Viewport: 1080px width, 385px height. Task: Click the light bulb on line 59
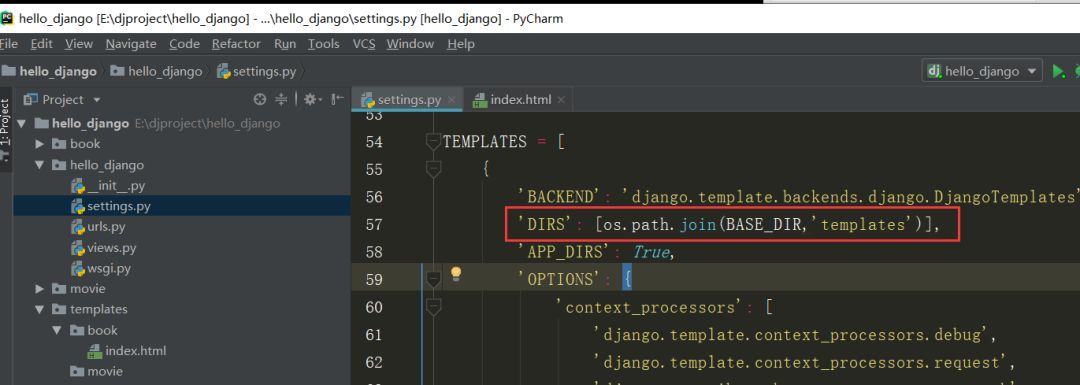coord(455,274)
